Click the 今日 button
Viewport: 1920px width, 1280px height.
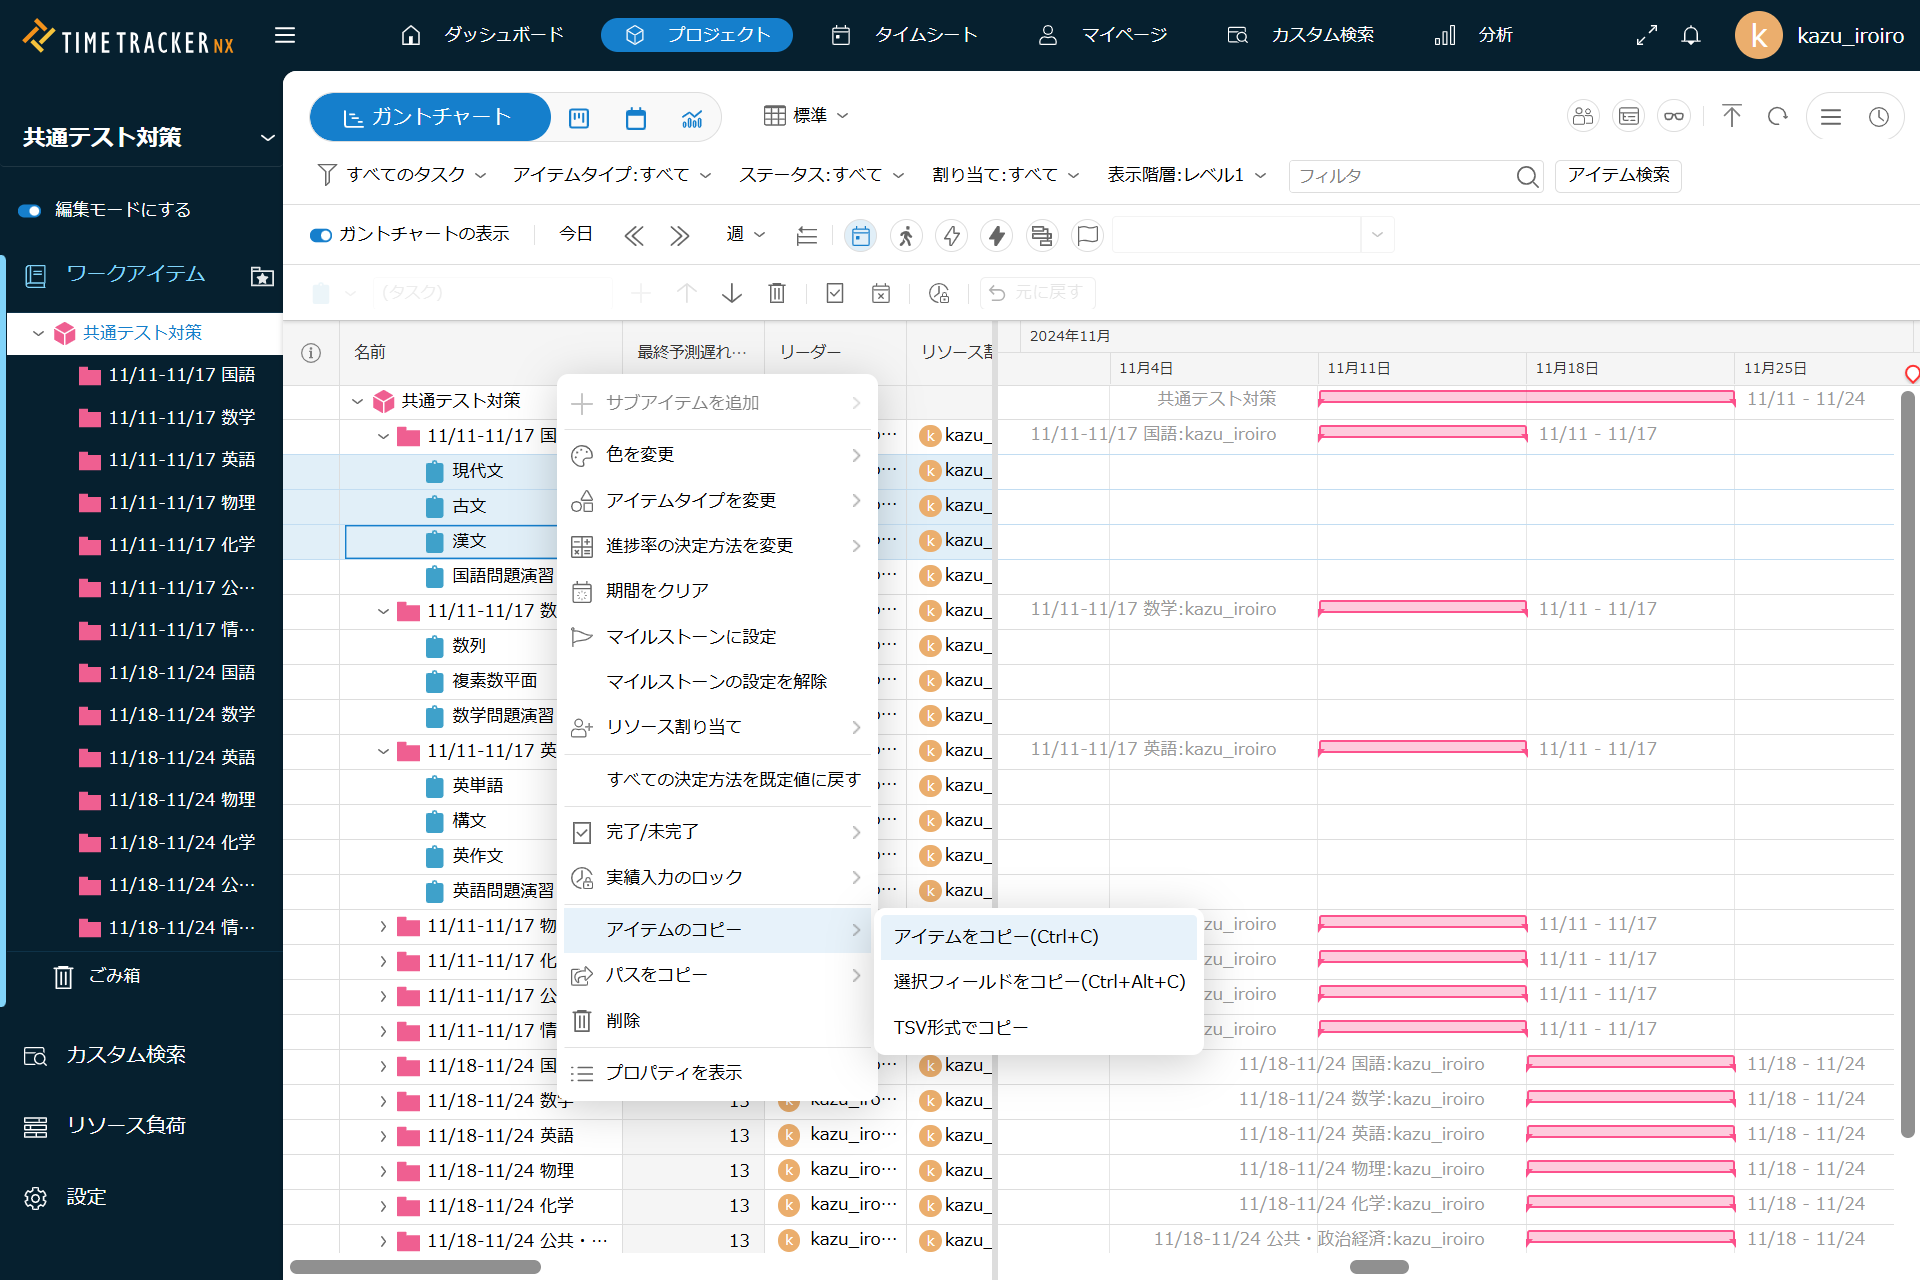(575, 234)
